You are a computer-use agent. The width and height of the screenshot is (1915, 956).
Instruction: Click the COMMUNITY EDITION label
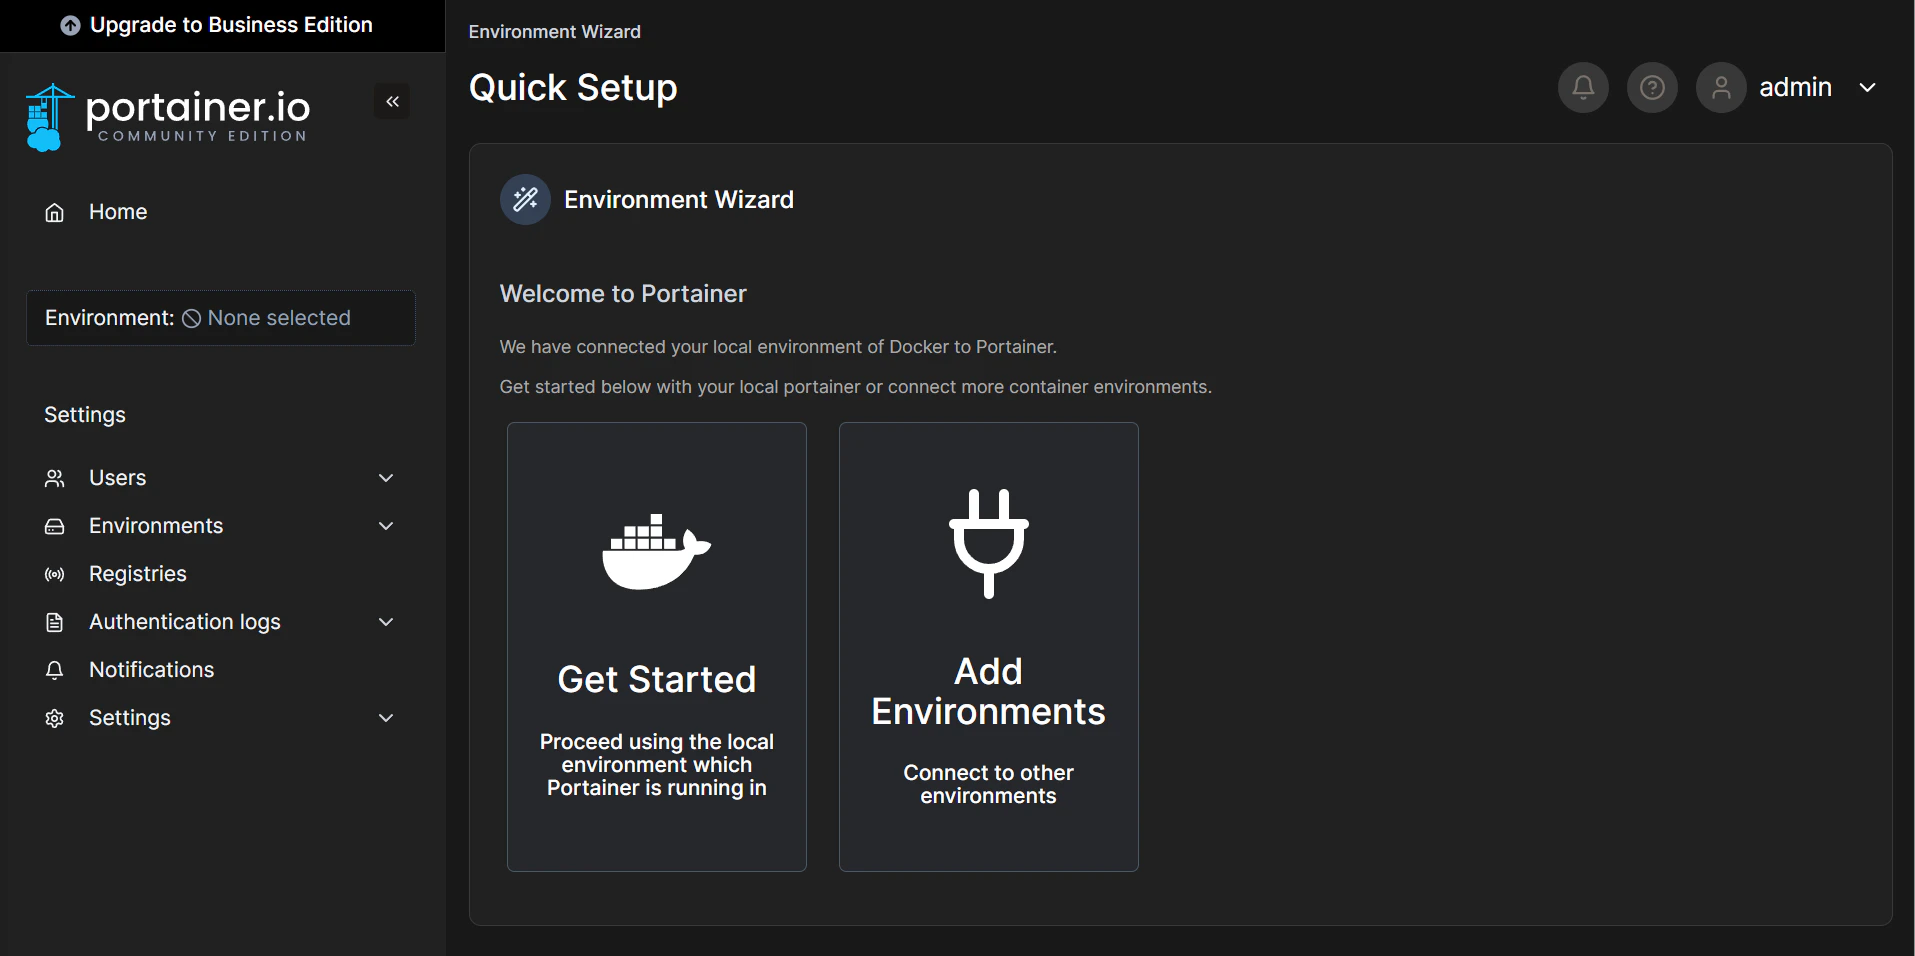pyautogui.click(x=202, y=136)
